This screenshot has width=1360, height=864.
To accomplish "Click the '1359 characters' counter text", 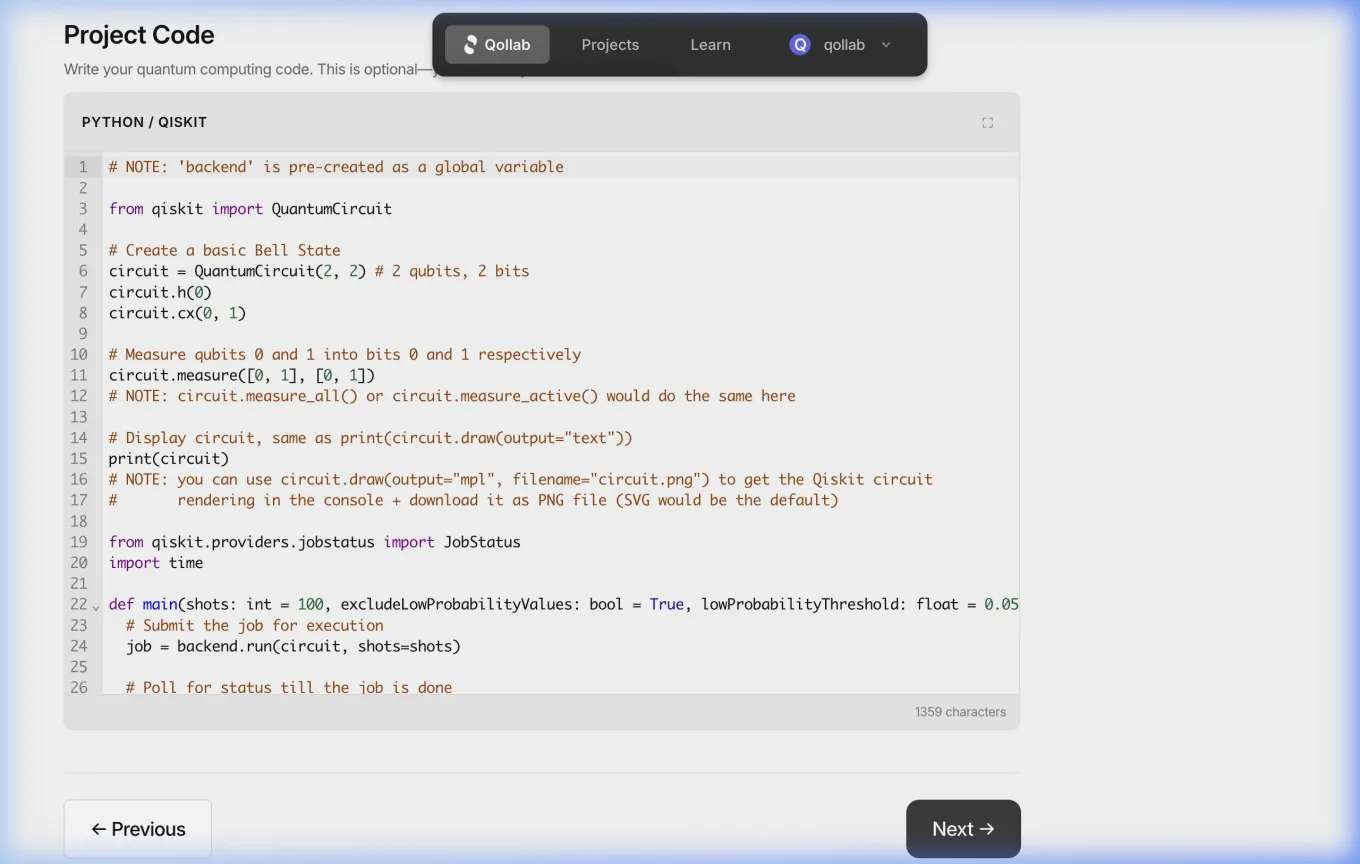I will [x=960, y=712].
